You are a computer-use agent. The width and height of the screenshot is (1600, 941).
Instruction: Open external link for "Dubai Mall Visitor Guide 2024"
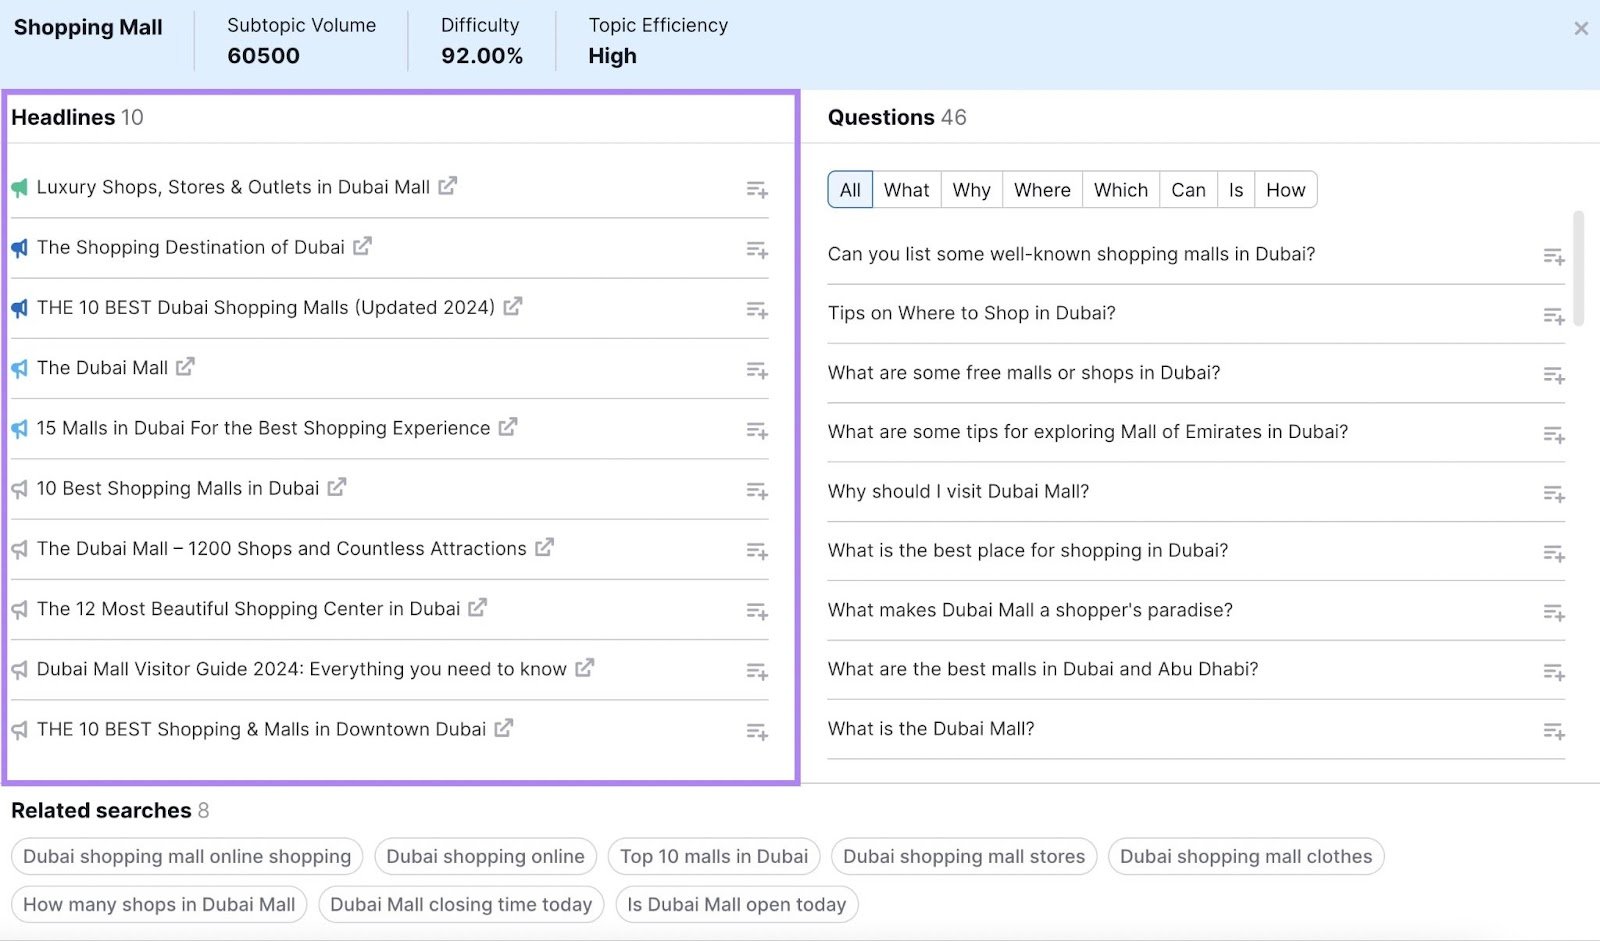coord(585,669)
